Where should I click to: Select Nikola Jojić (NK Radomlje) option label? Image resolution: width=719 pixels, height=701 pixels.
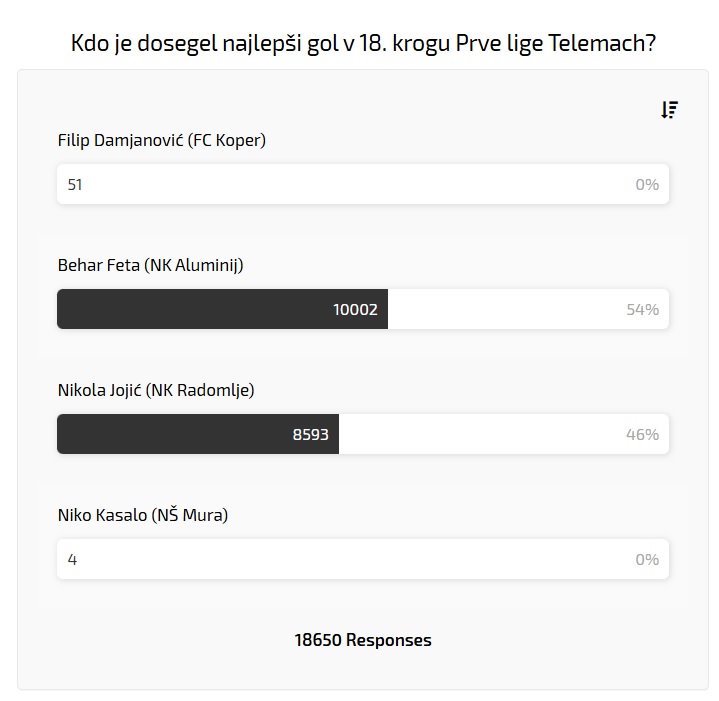click(156, 391)
